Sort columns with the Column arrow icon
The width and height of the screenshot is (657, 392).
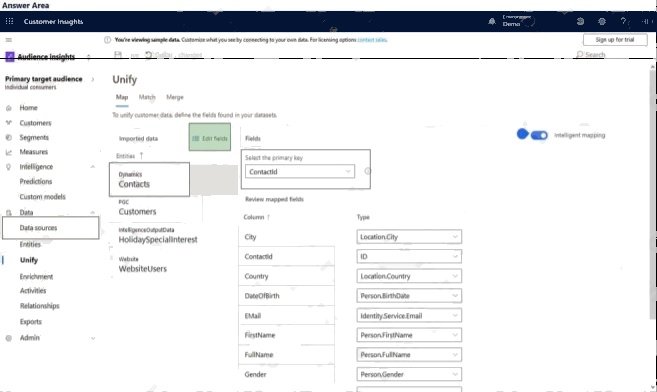(x=269, y=217)
